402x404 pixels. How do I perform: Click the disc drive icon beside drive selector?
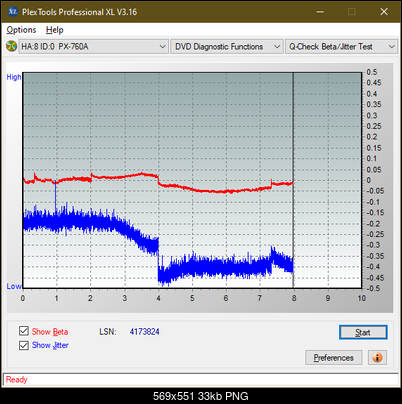click(x=12, y=46)
